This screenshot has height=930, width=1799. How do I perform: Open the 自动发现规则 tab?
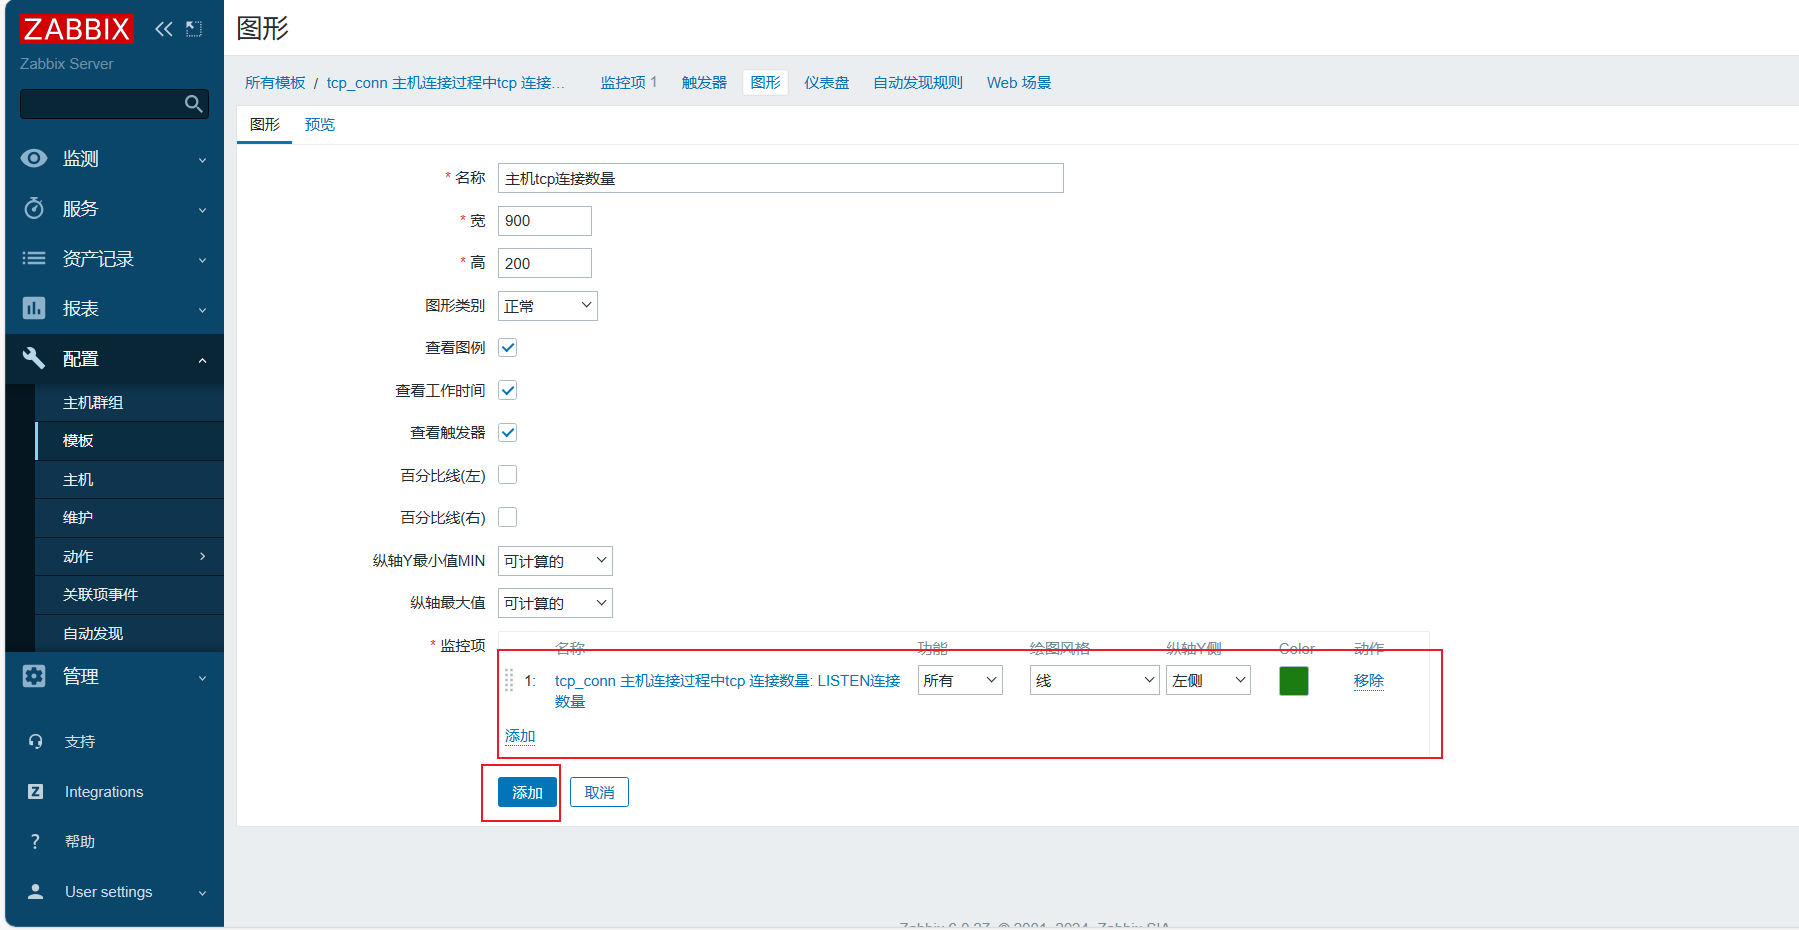click(918, 82)
